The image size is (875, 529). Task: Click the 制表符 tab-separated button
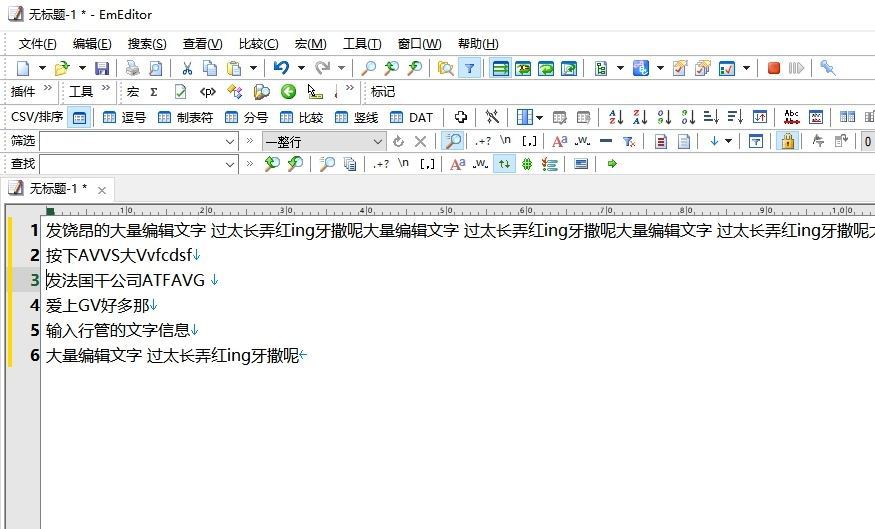click(186, 117)
